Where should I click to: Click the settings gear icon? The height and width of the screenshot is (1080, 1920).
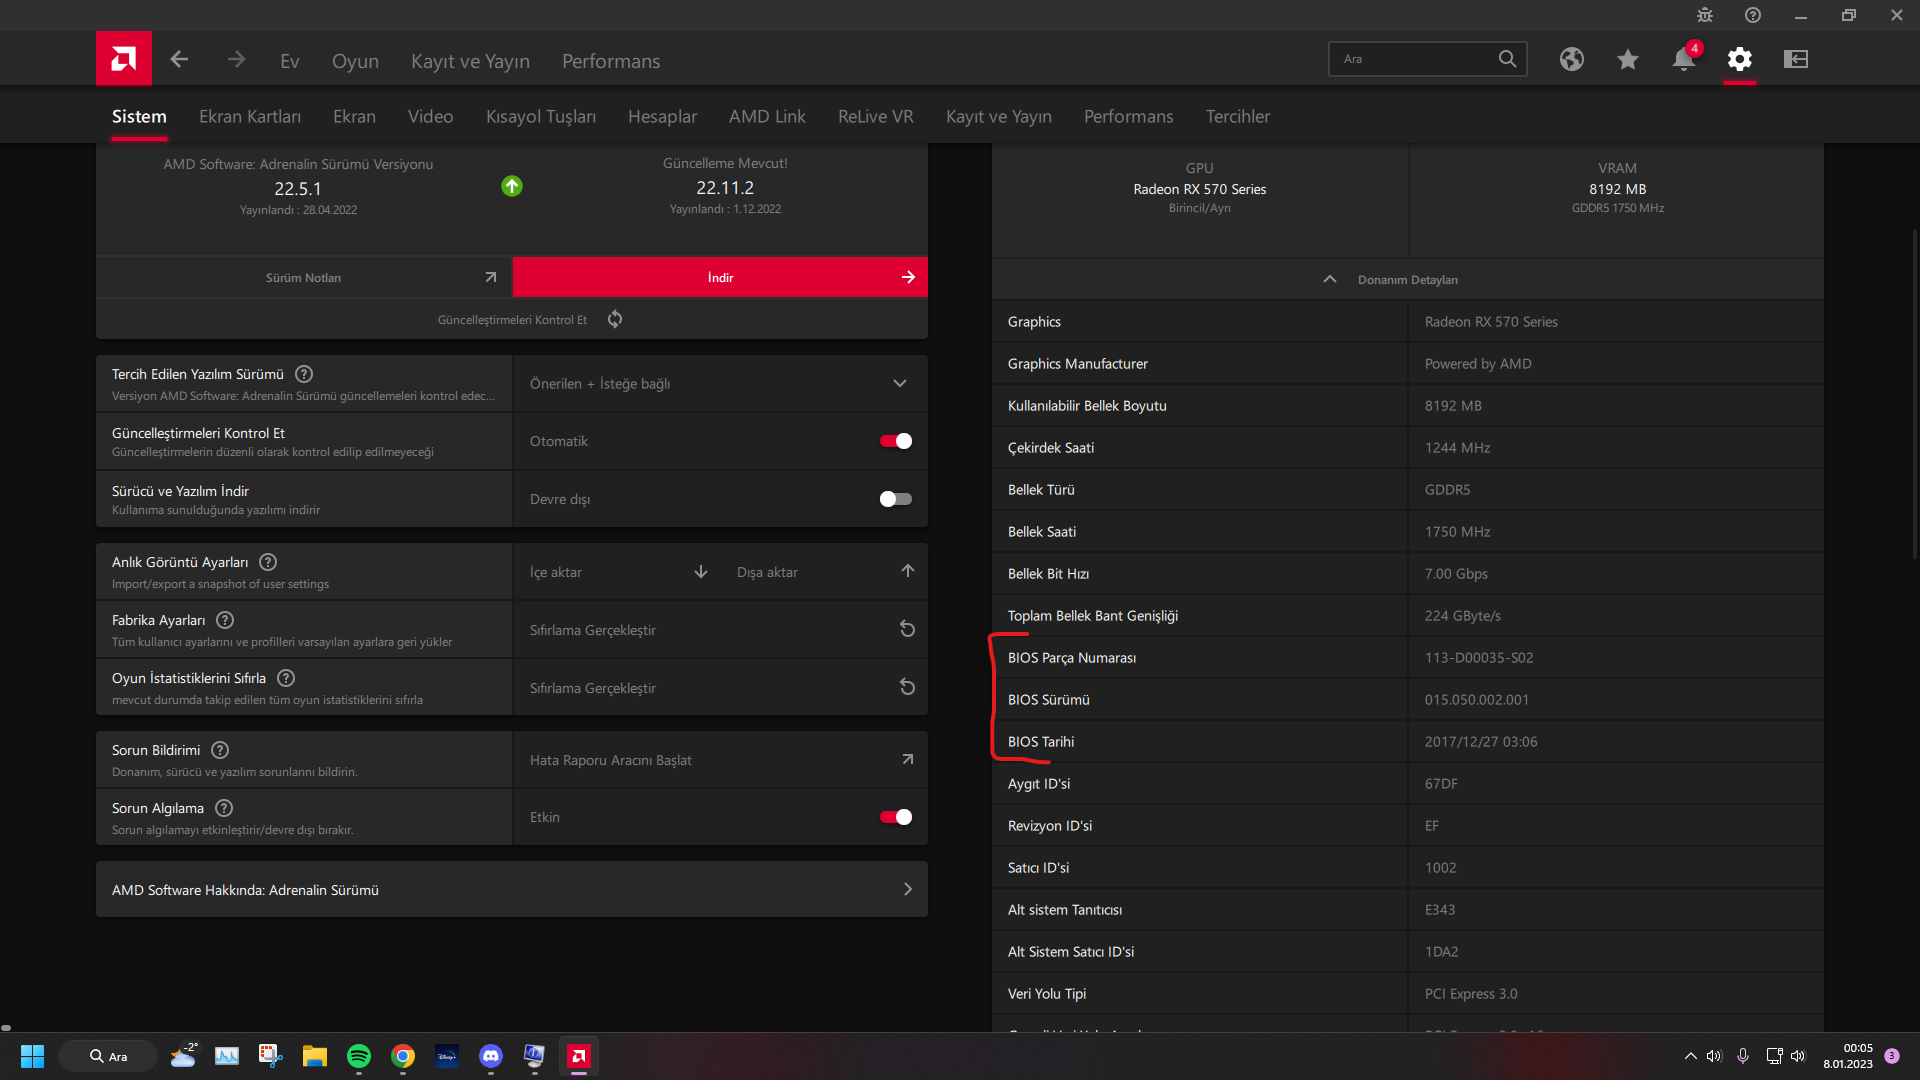1739,59
